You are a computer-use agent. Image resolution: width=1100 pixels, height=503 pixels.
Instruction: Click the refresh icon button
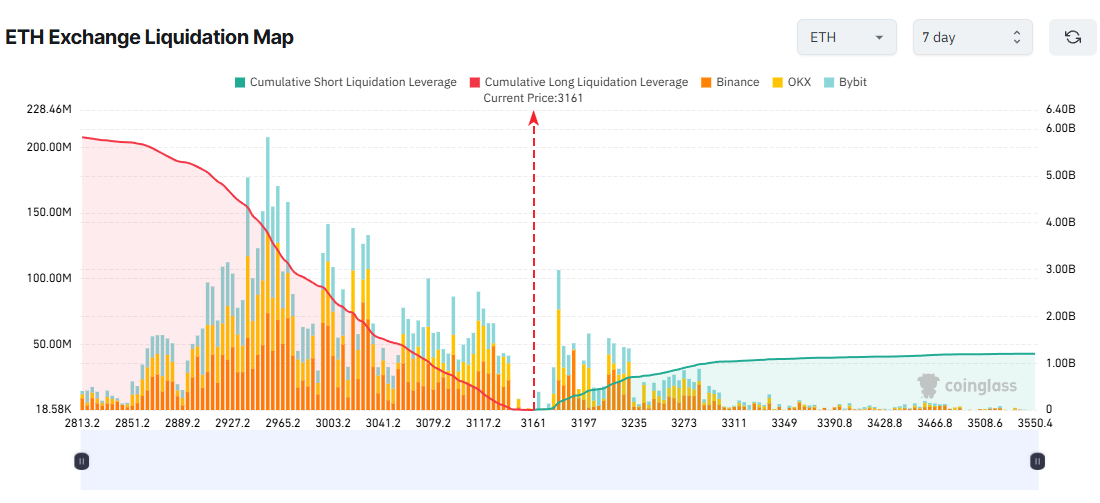1073,37
